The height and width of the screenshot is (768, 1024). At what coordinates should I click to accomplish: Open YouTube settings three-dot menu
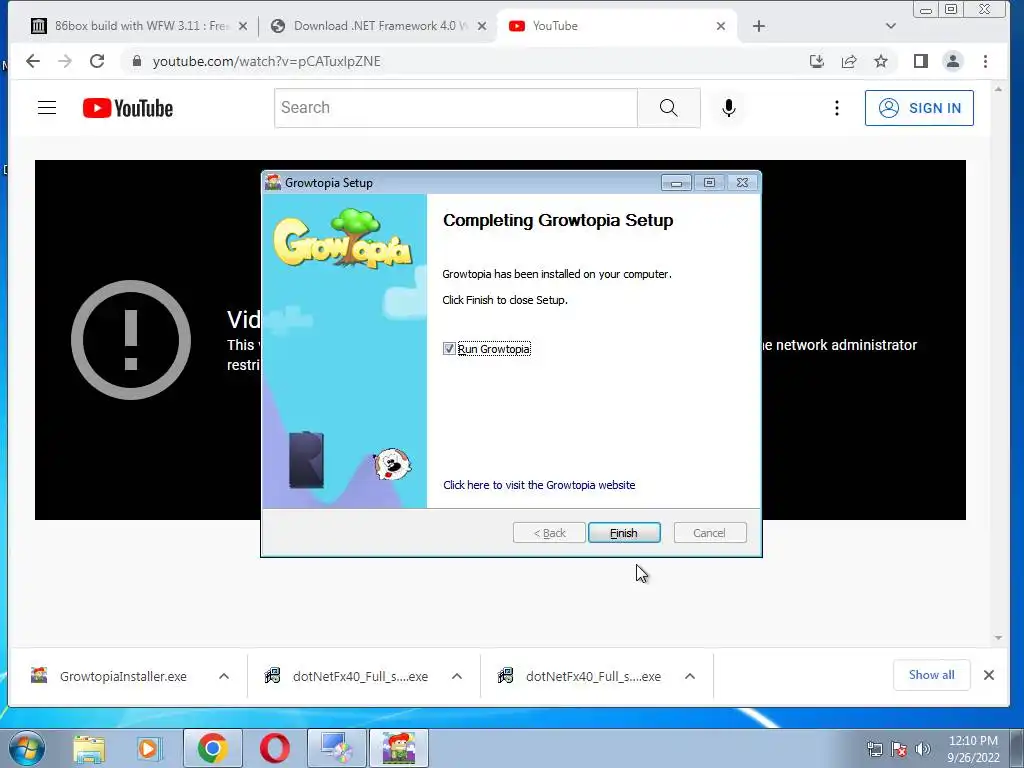tap(837, 108)
